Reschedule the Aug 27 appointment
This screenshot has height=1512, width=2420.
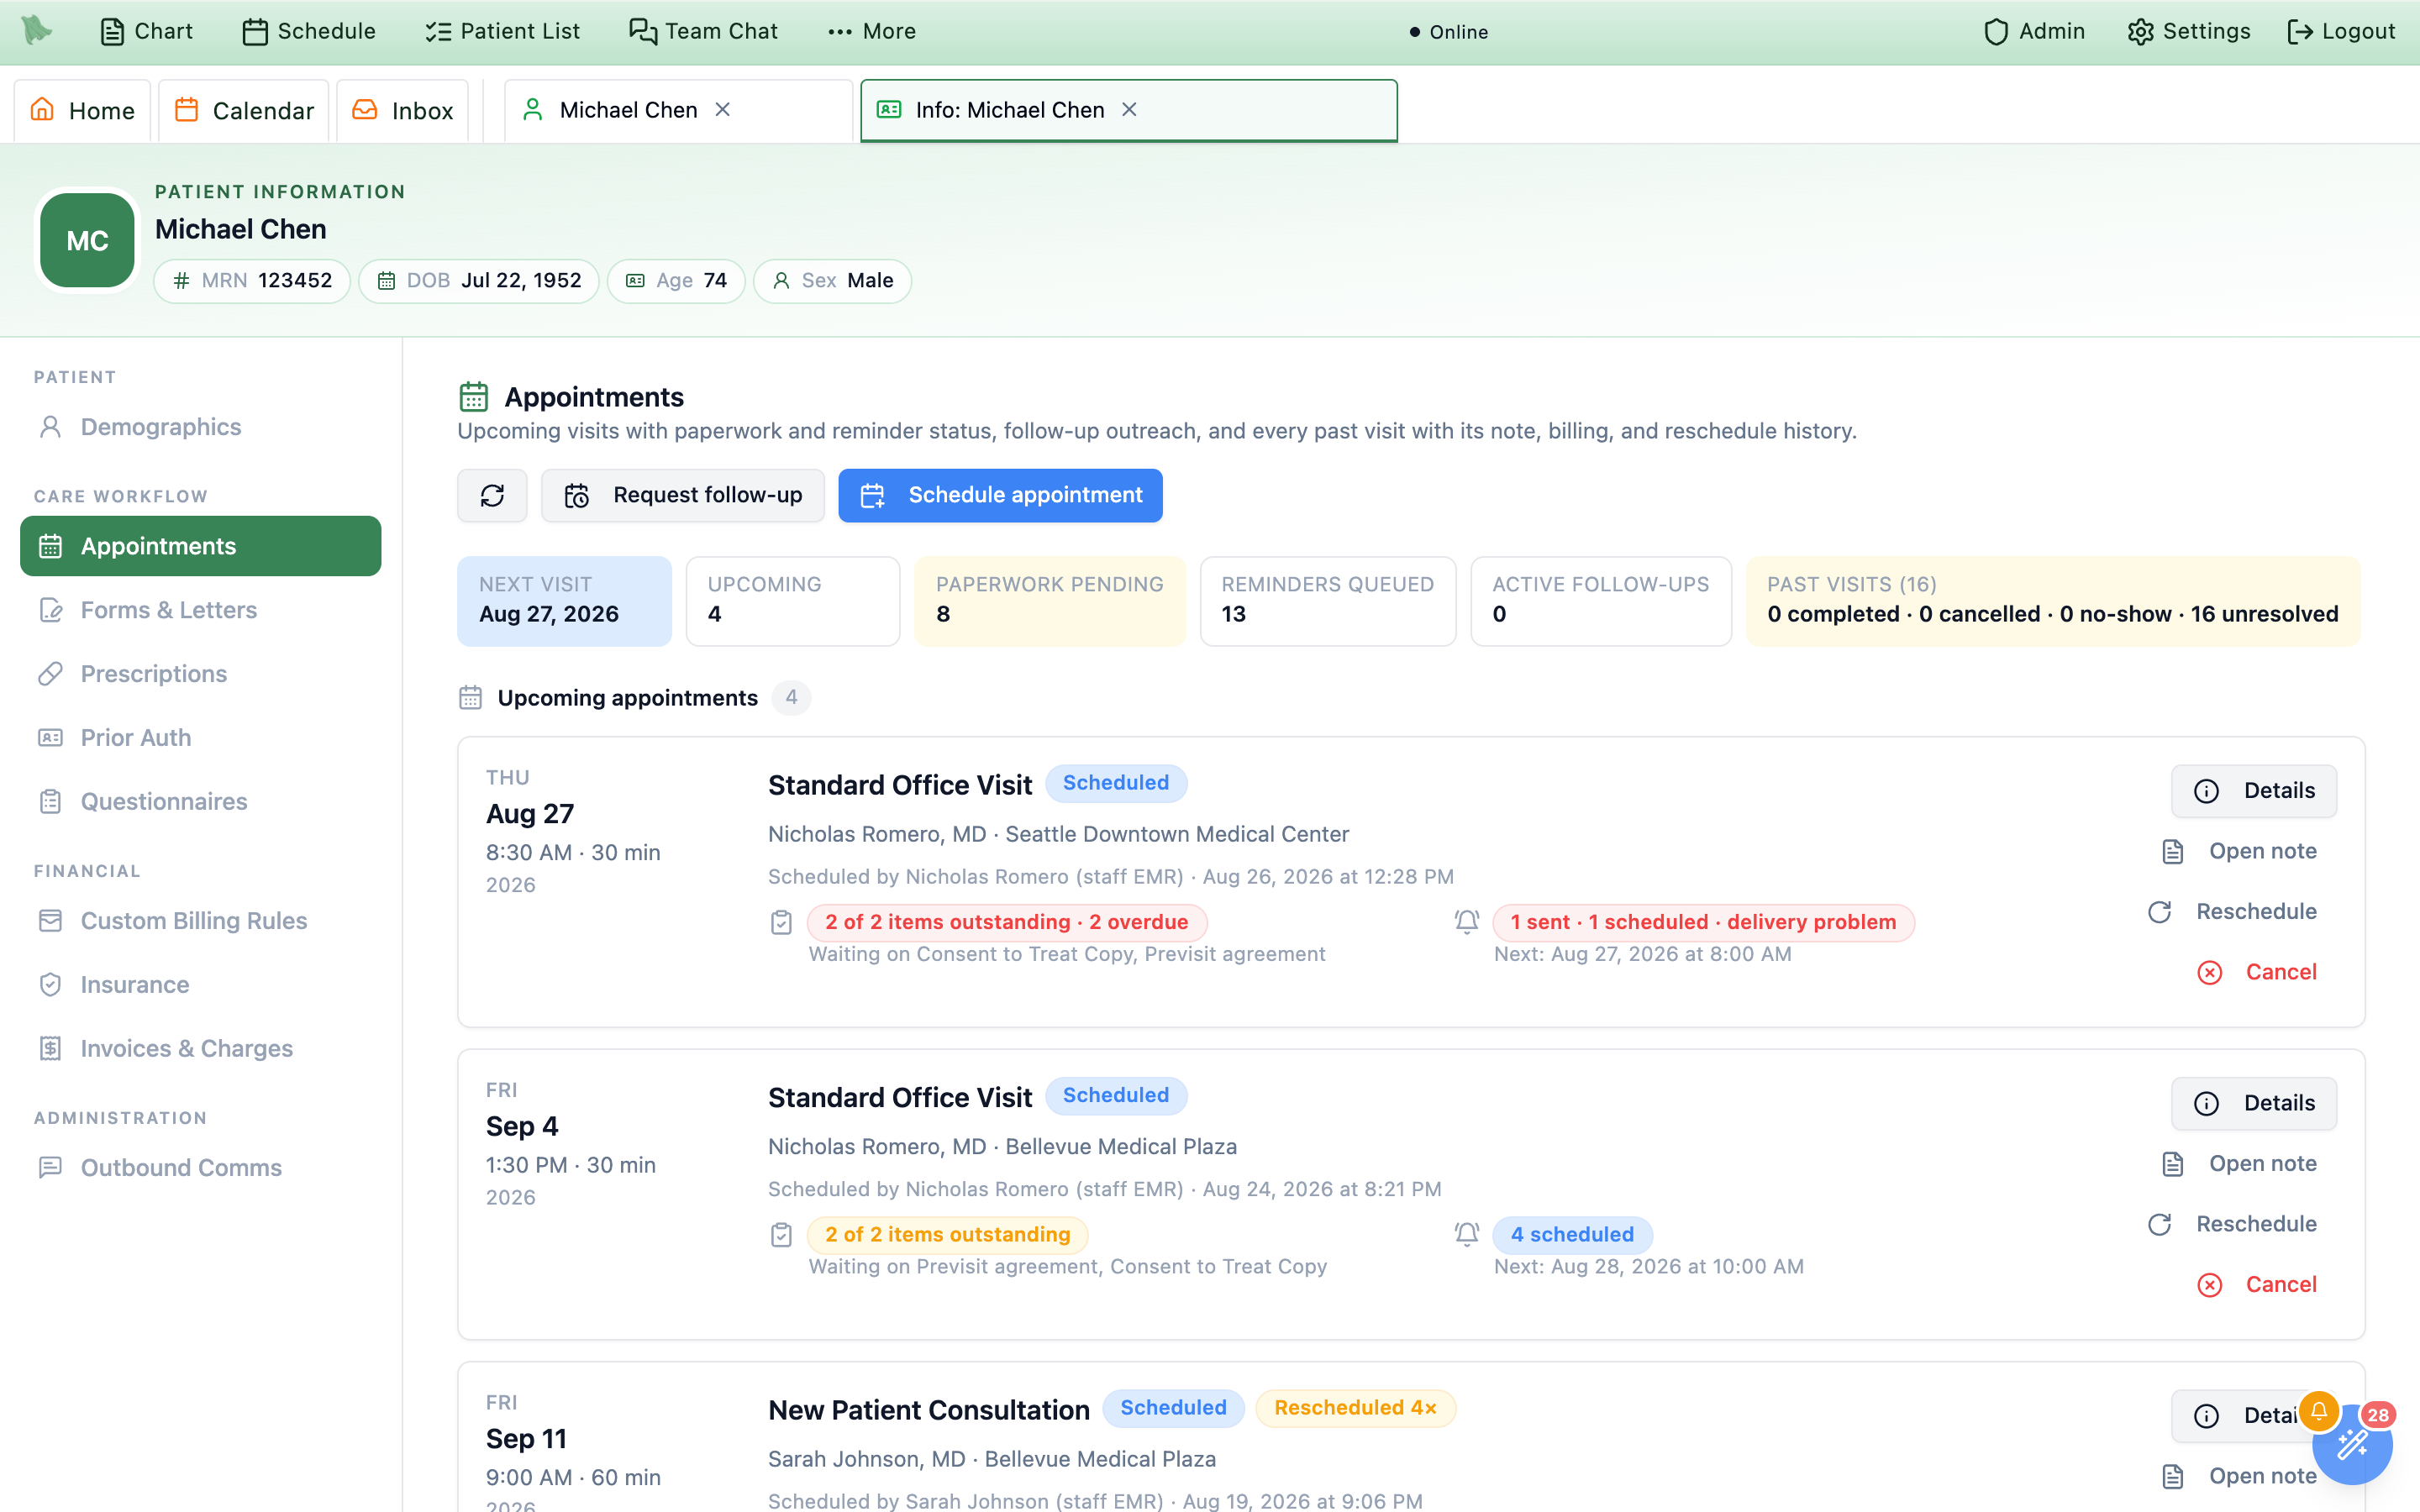point(2232,912)
